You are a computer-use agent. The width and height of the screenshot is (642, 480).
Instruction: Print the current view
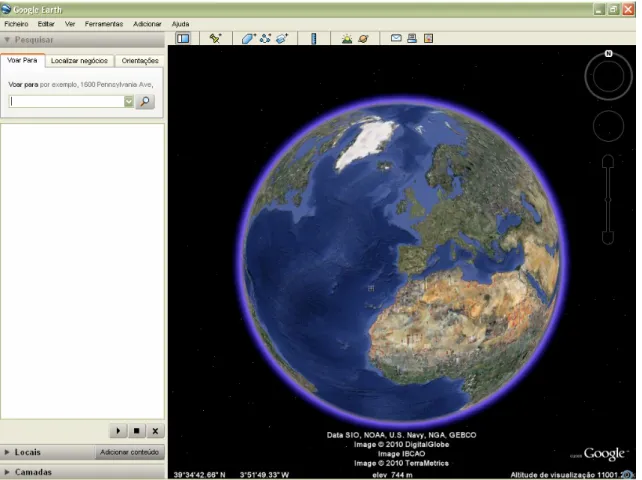coord(412,38)
